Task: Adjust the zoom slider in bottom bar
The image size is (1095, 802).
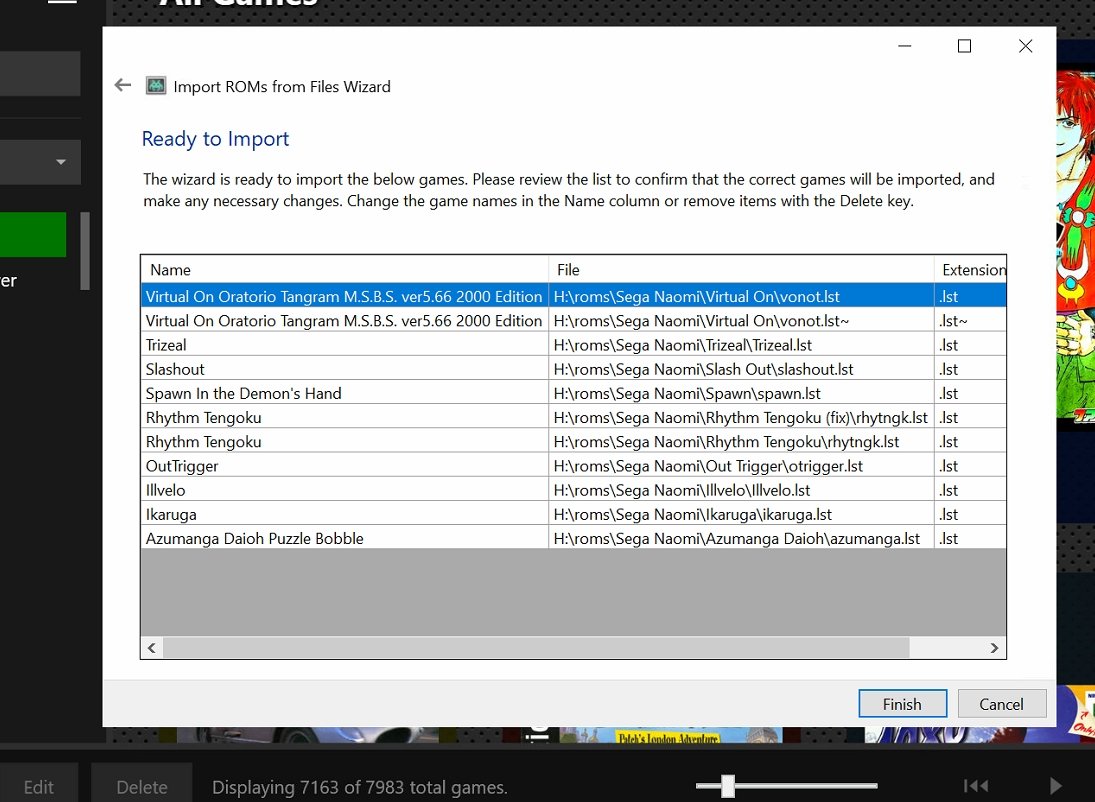Action: [x=728, y=786]
